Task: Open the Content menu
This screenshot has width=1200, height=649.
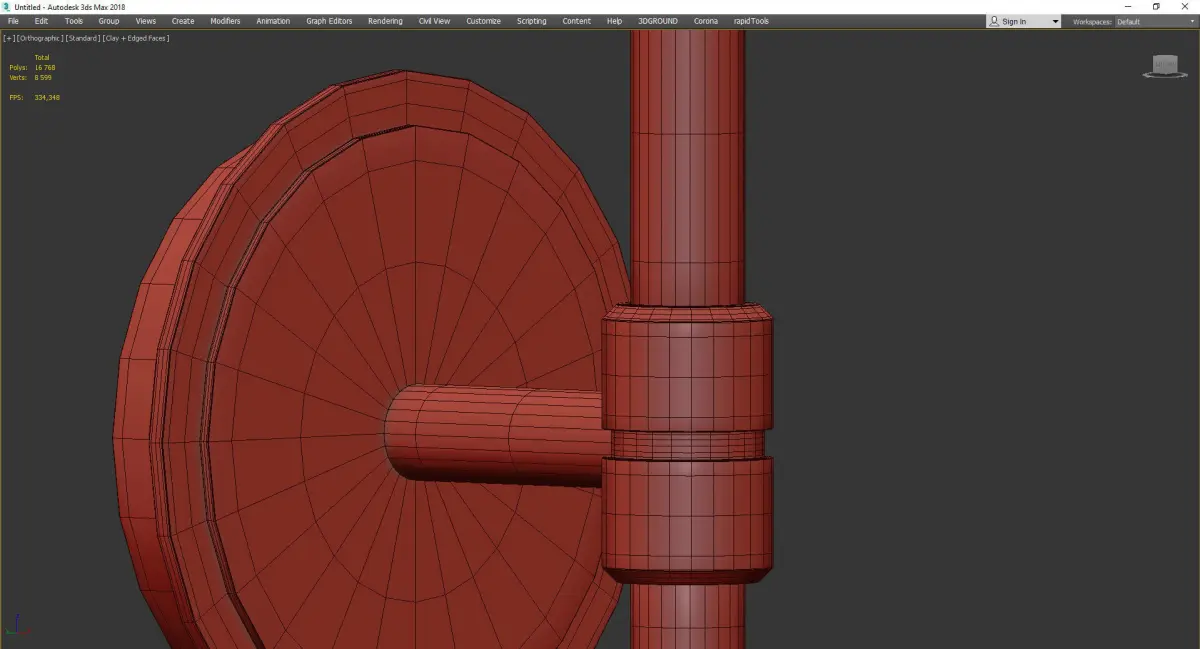Action: coord(576,21)
